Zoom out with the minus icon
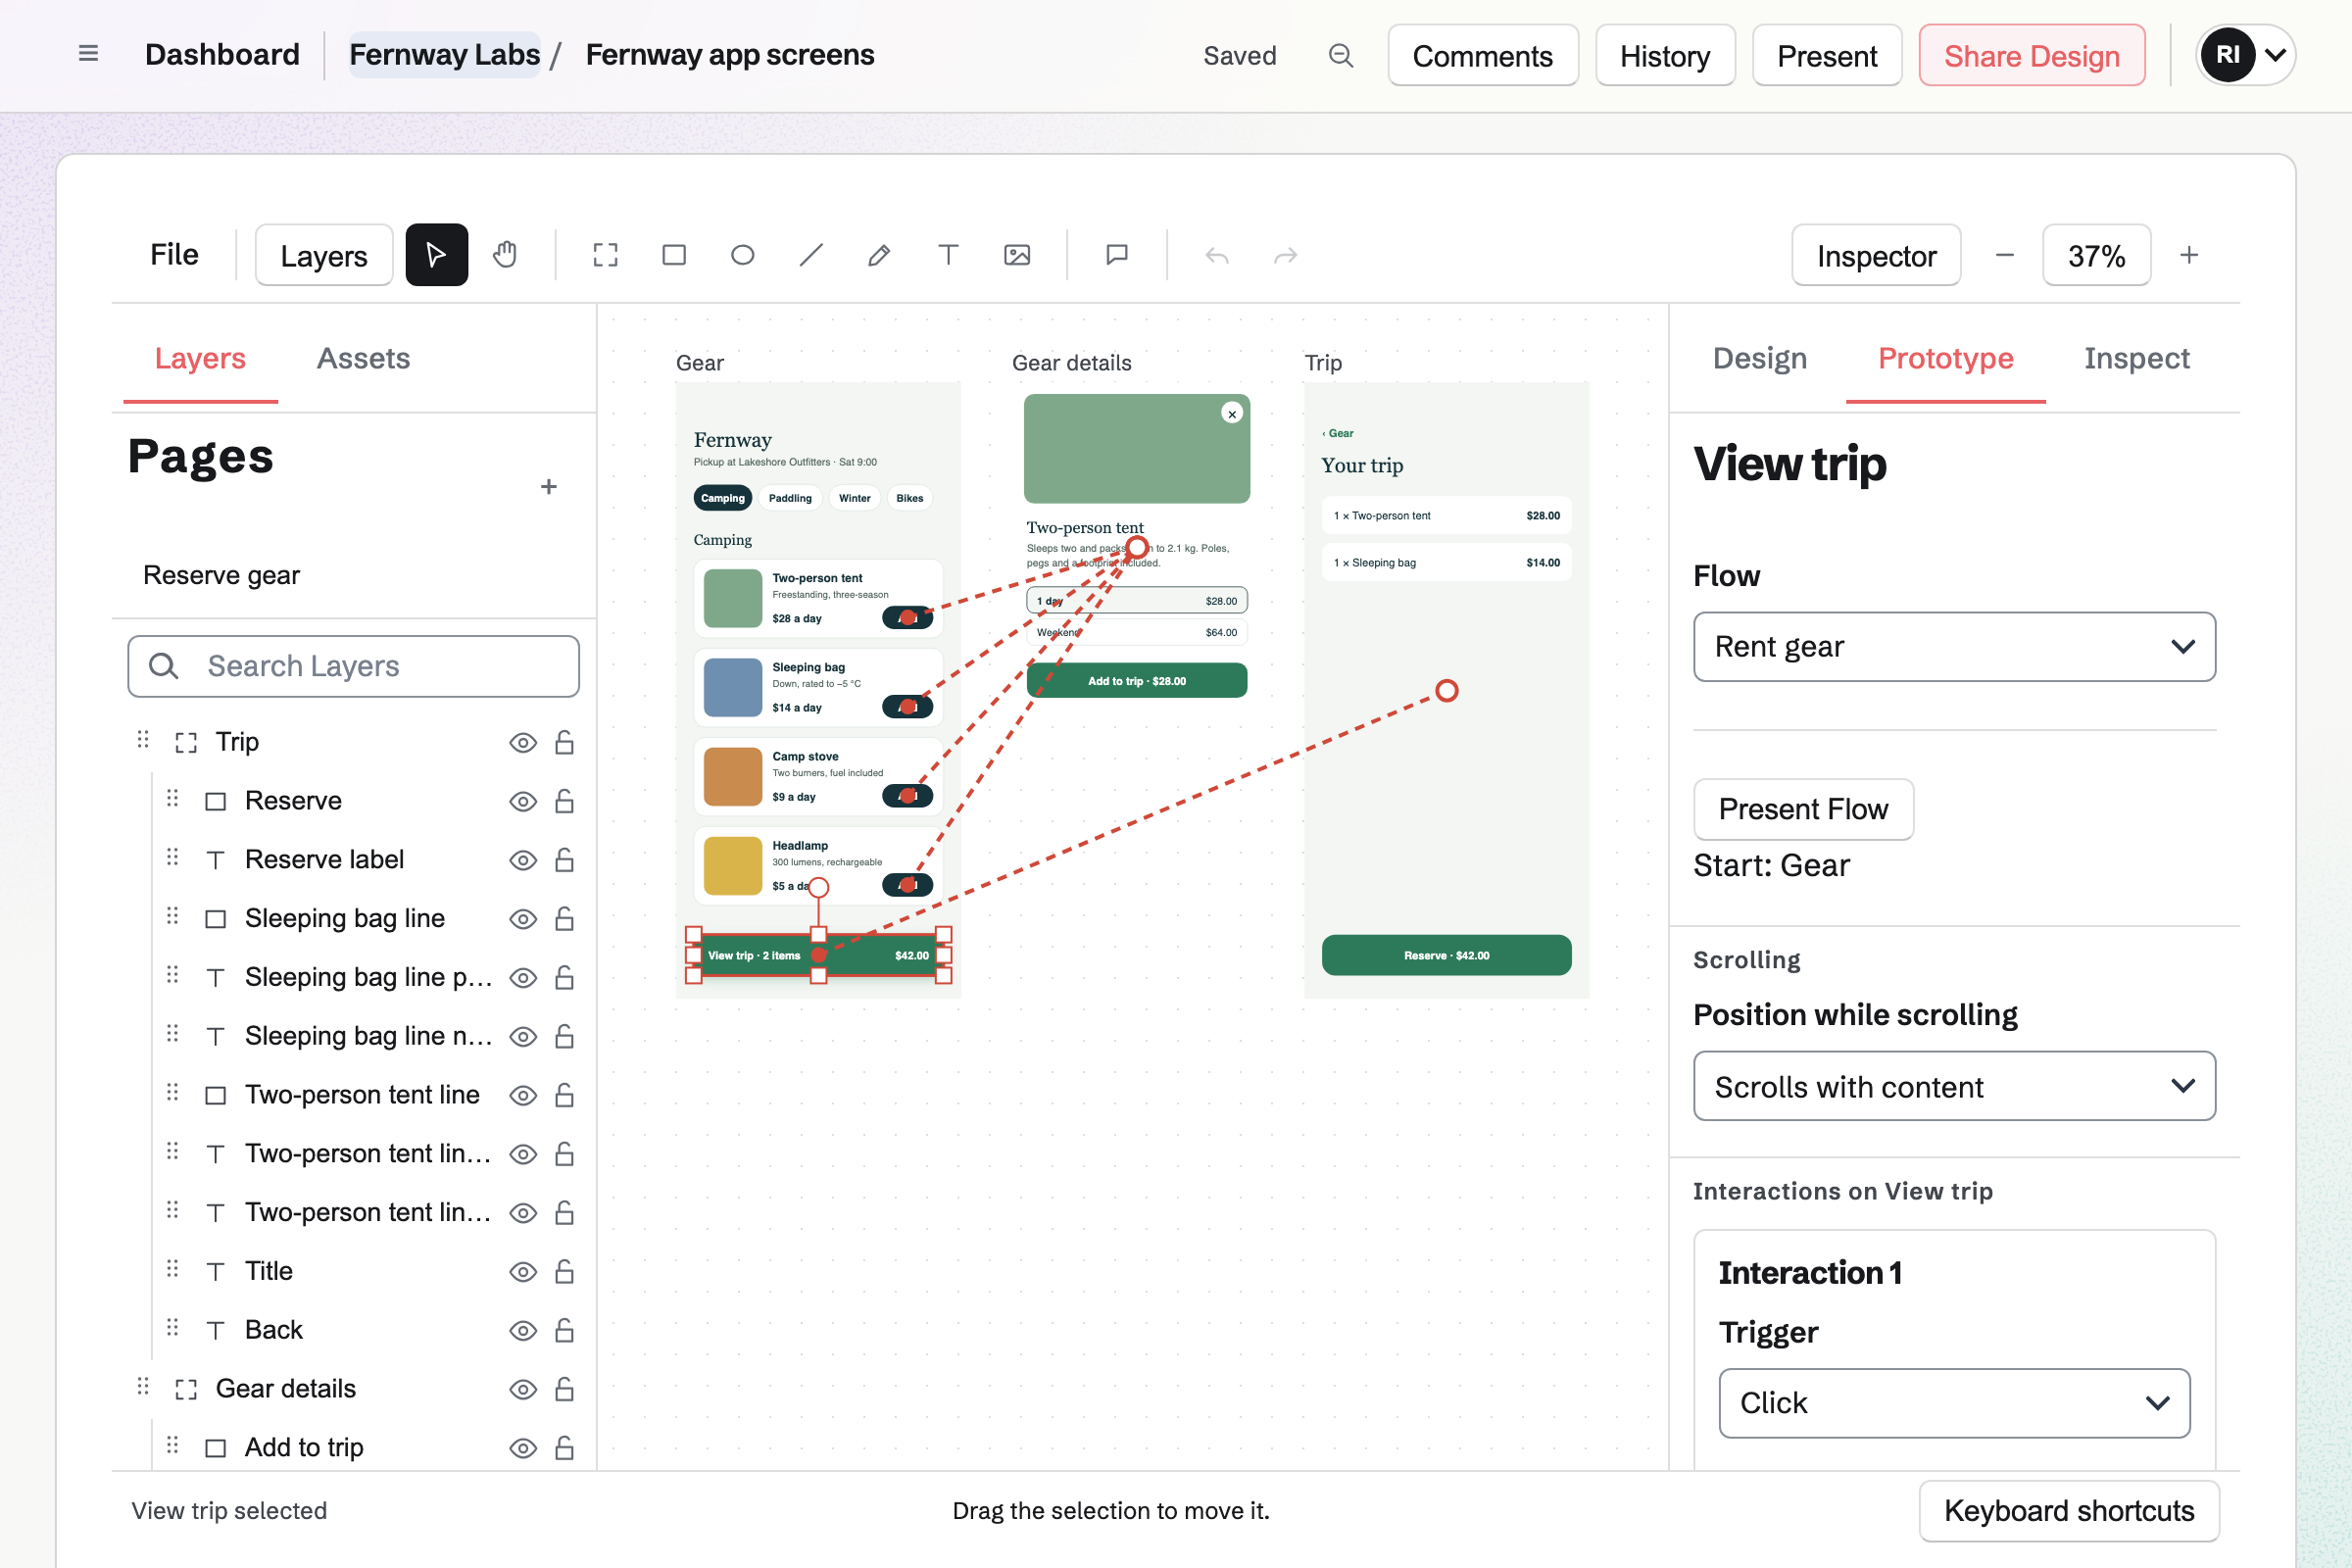This screenshot has width=2352, height=1568. [x=2004, y=255]
